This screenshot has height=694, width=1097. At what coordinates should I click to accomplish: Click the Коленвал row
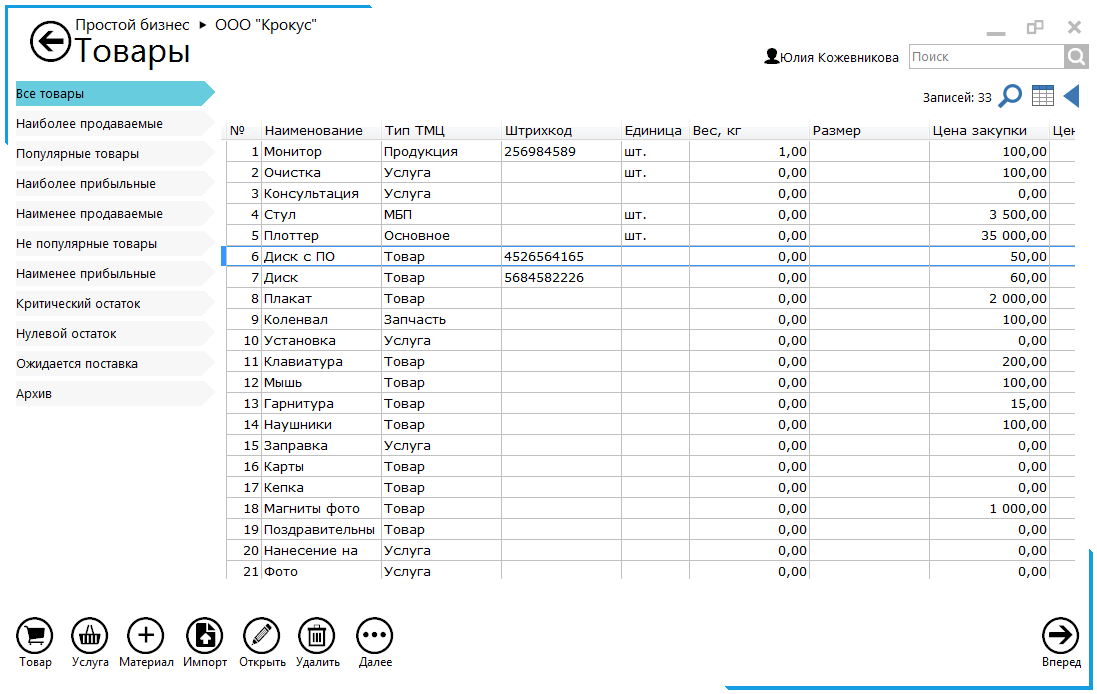point(651,320)
